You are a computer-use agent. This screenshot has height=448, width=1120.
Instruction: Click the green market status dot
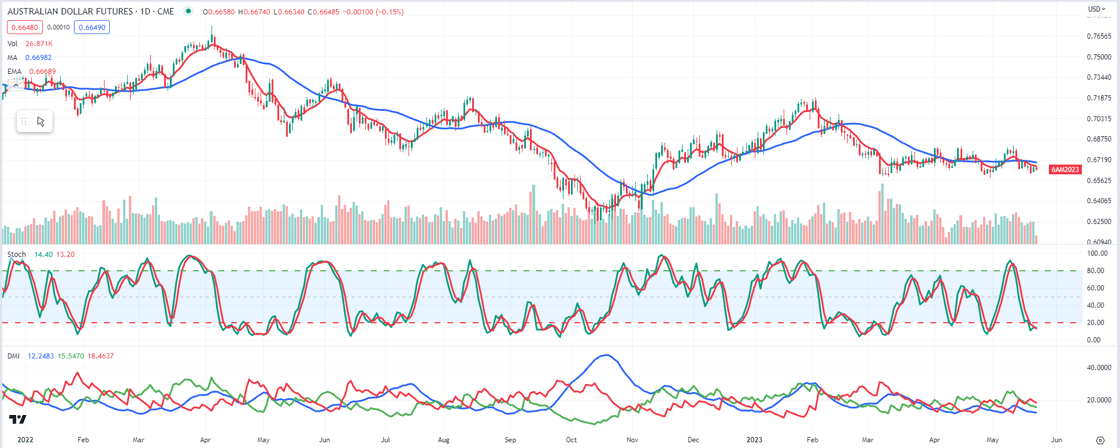coord(188,12)
